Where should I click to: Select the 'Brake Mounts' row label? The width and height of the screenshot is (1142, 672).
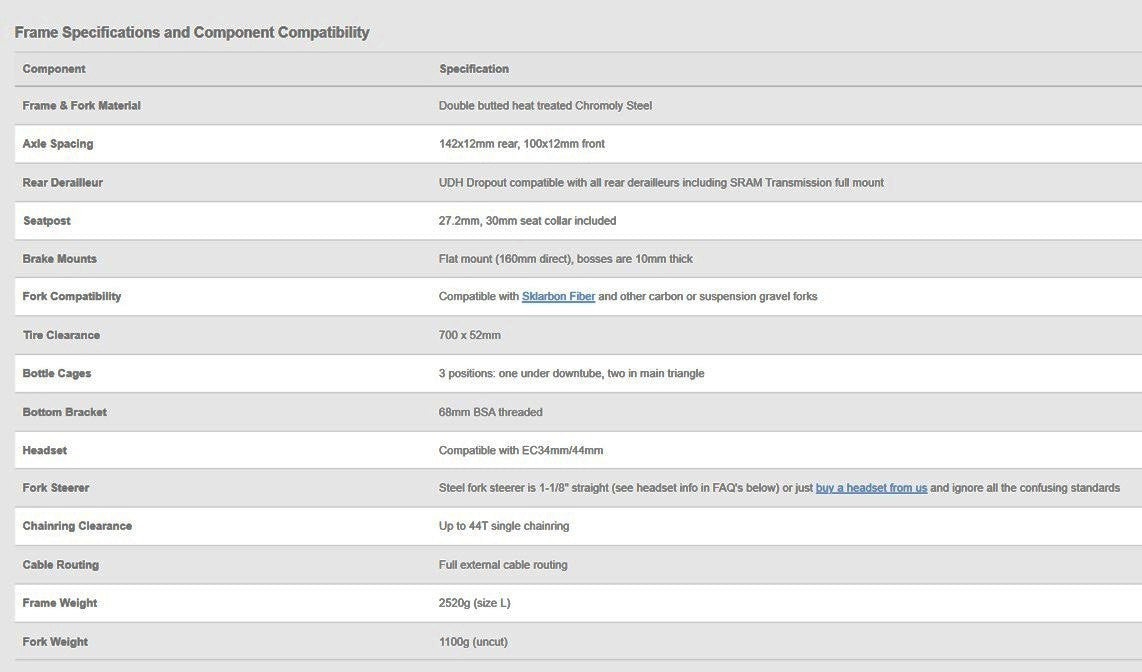point(60,258)
